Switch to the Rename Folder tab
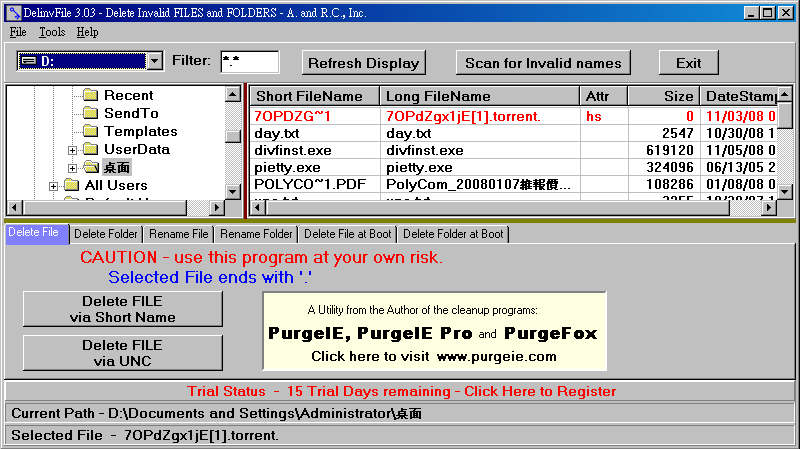This screenshot has height=449, width=800. (256, 234)
